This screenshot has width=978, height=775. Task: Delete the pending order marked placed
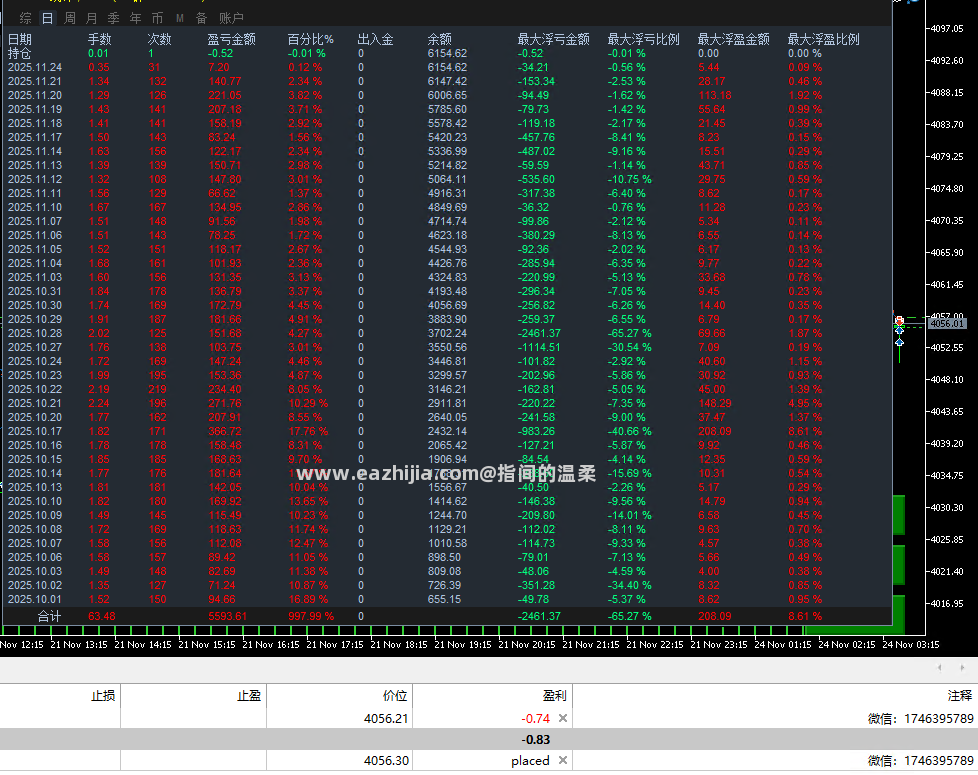tap(563, 760)
